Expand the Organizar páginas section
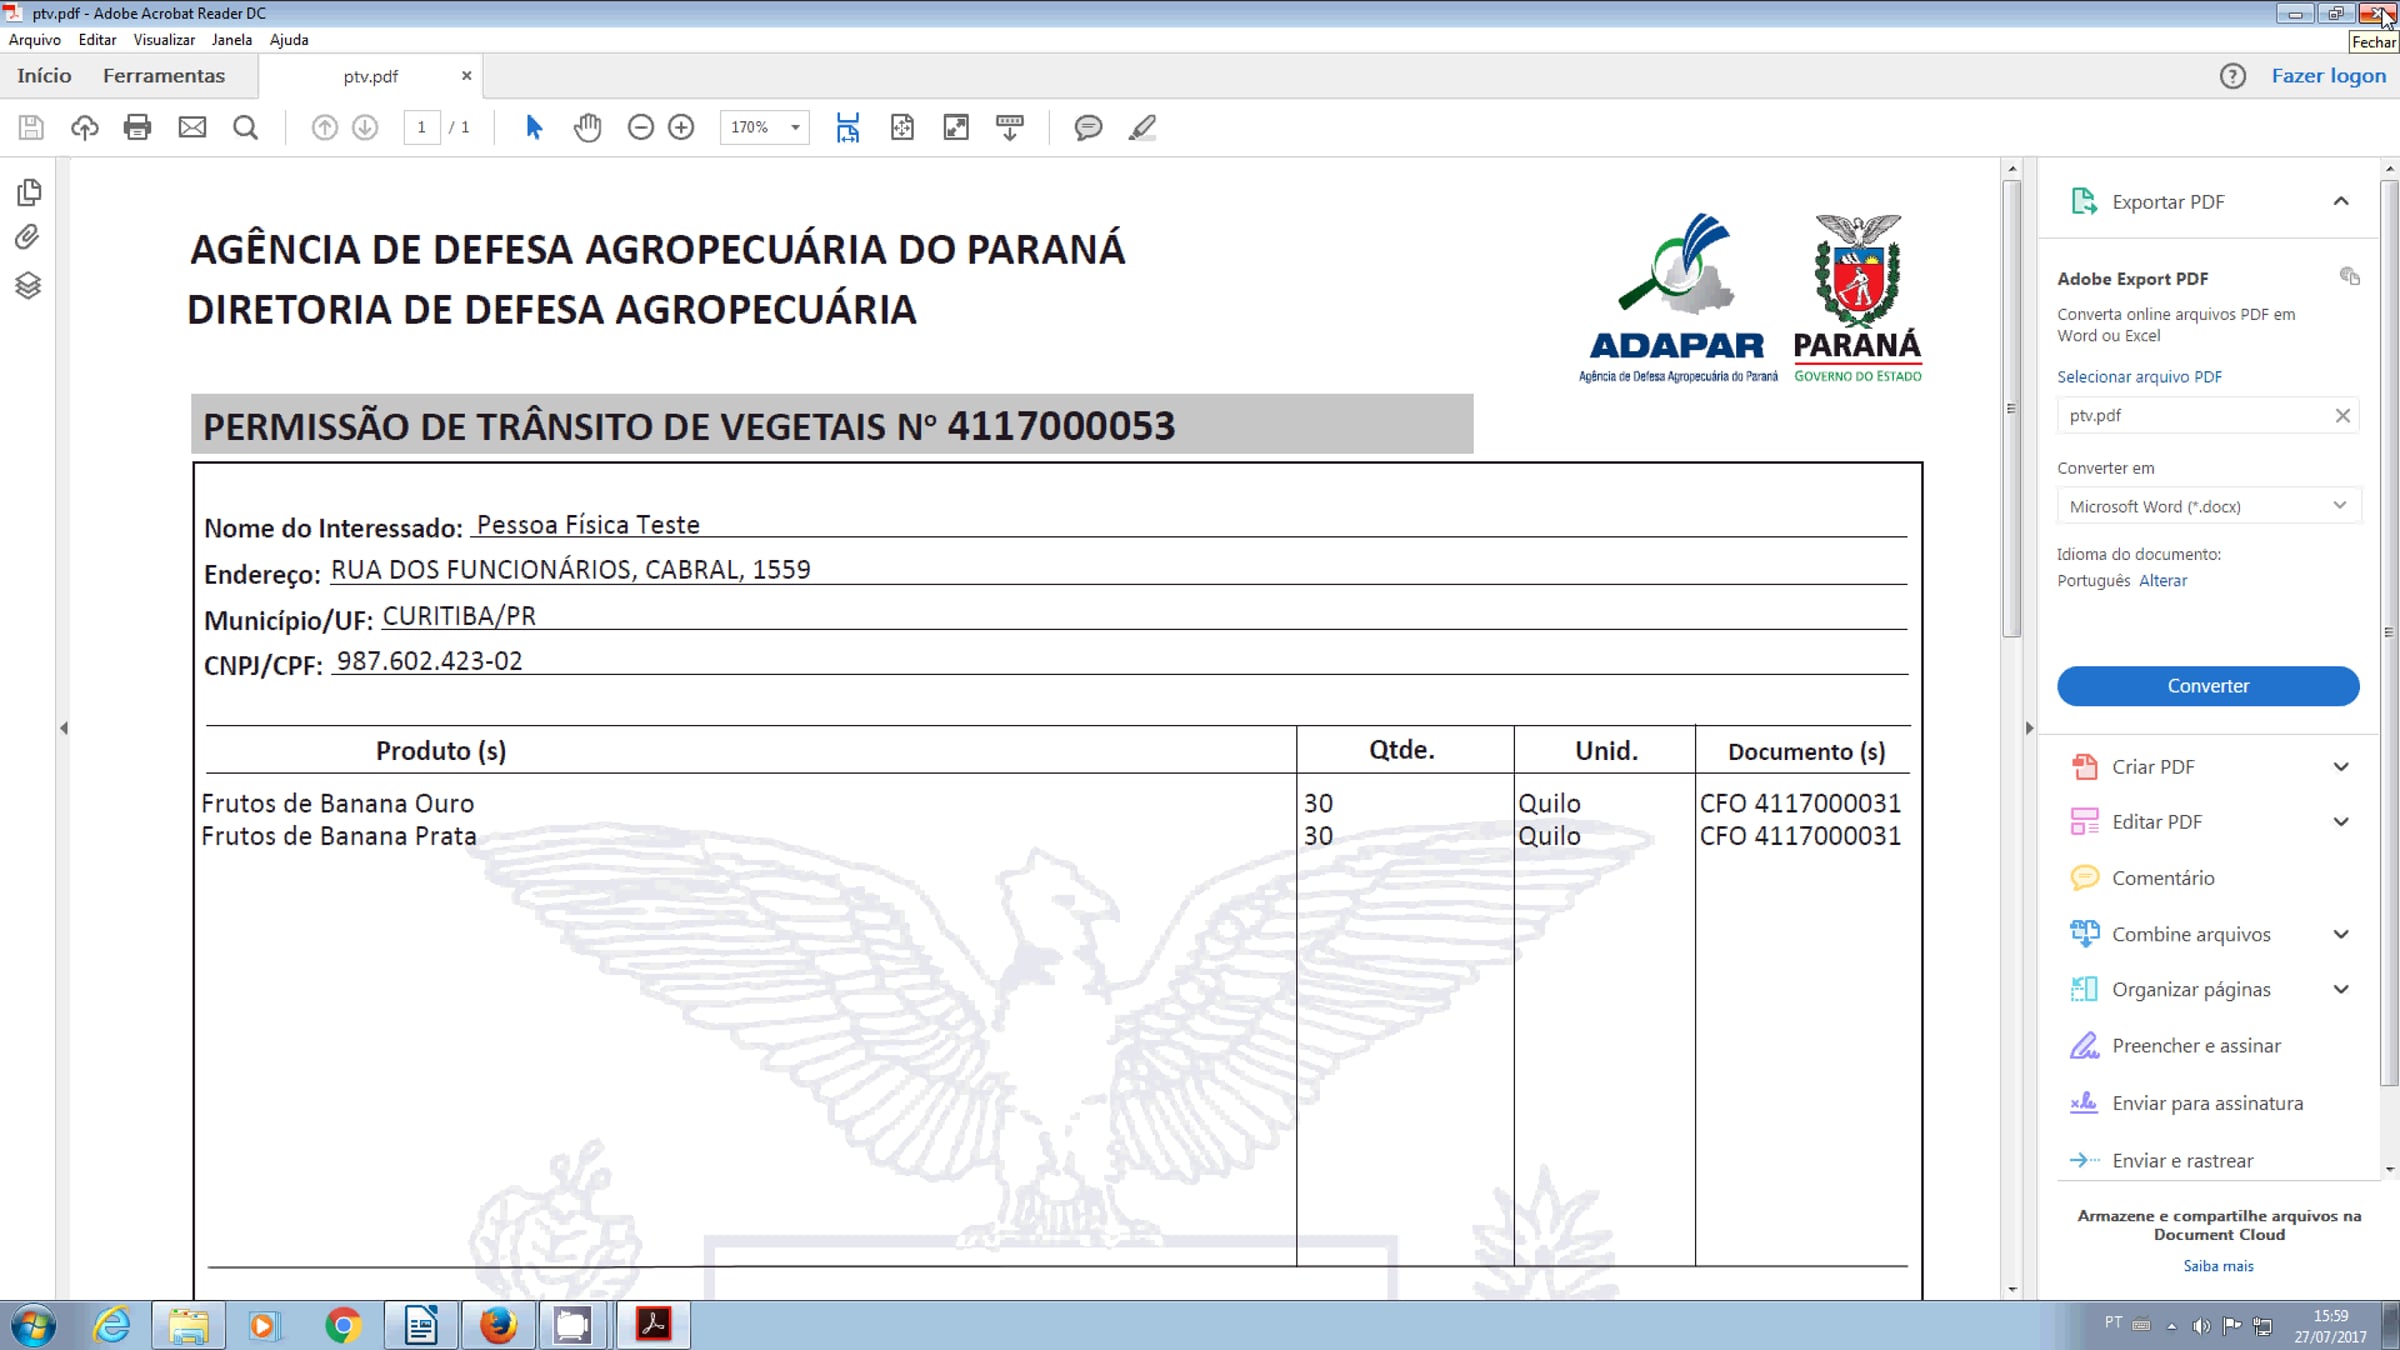The height and width of the screenshot is (1350, 2400). pos(2340,989)
